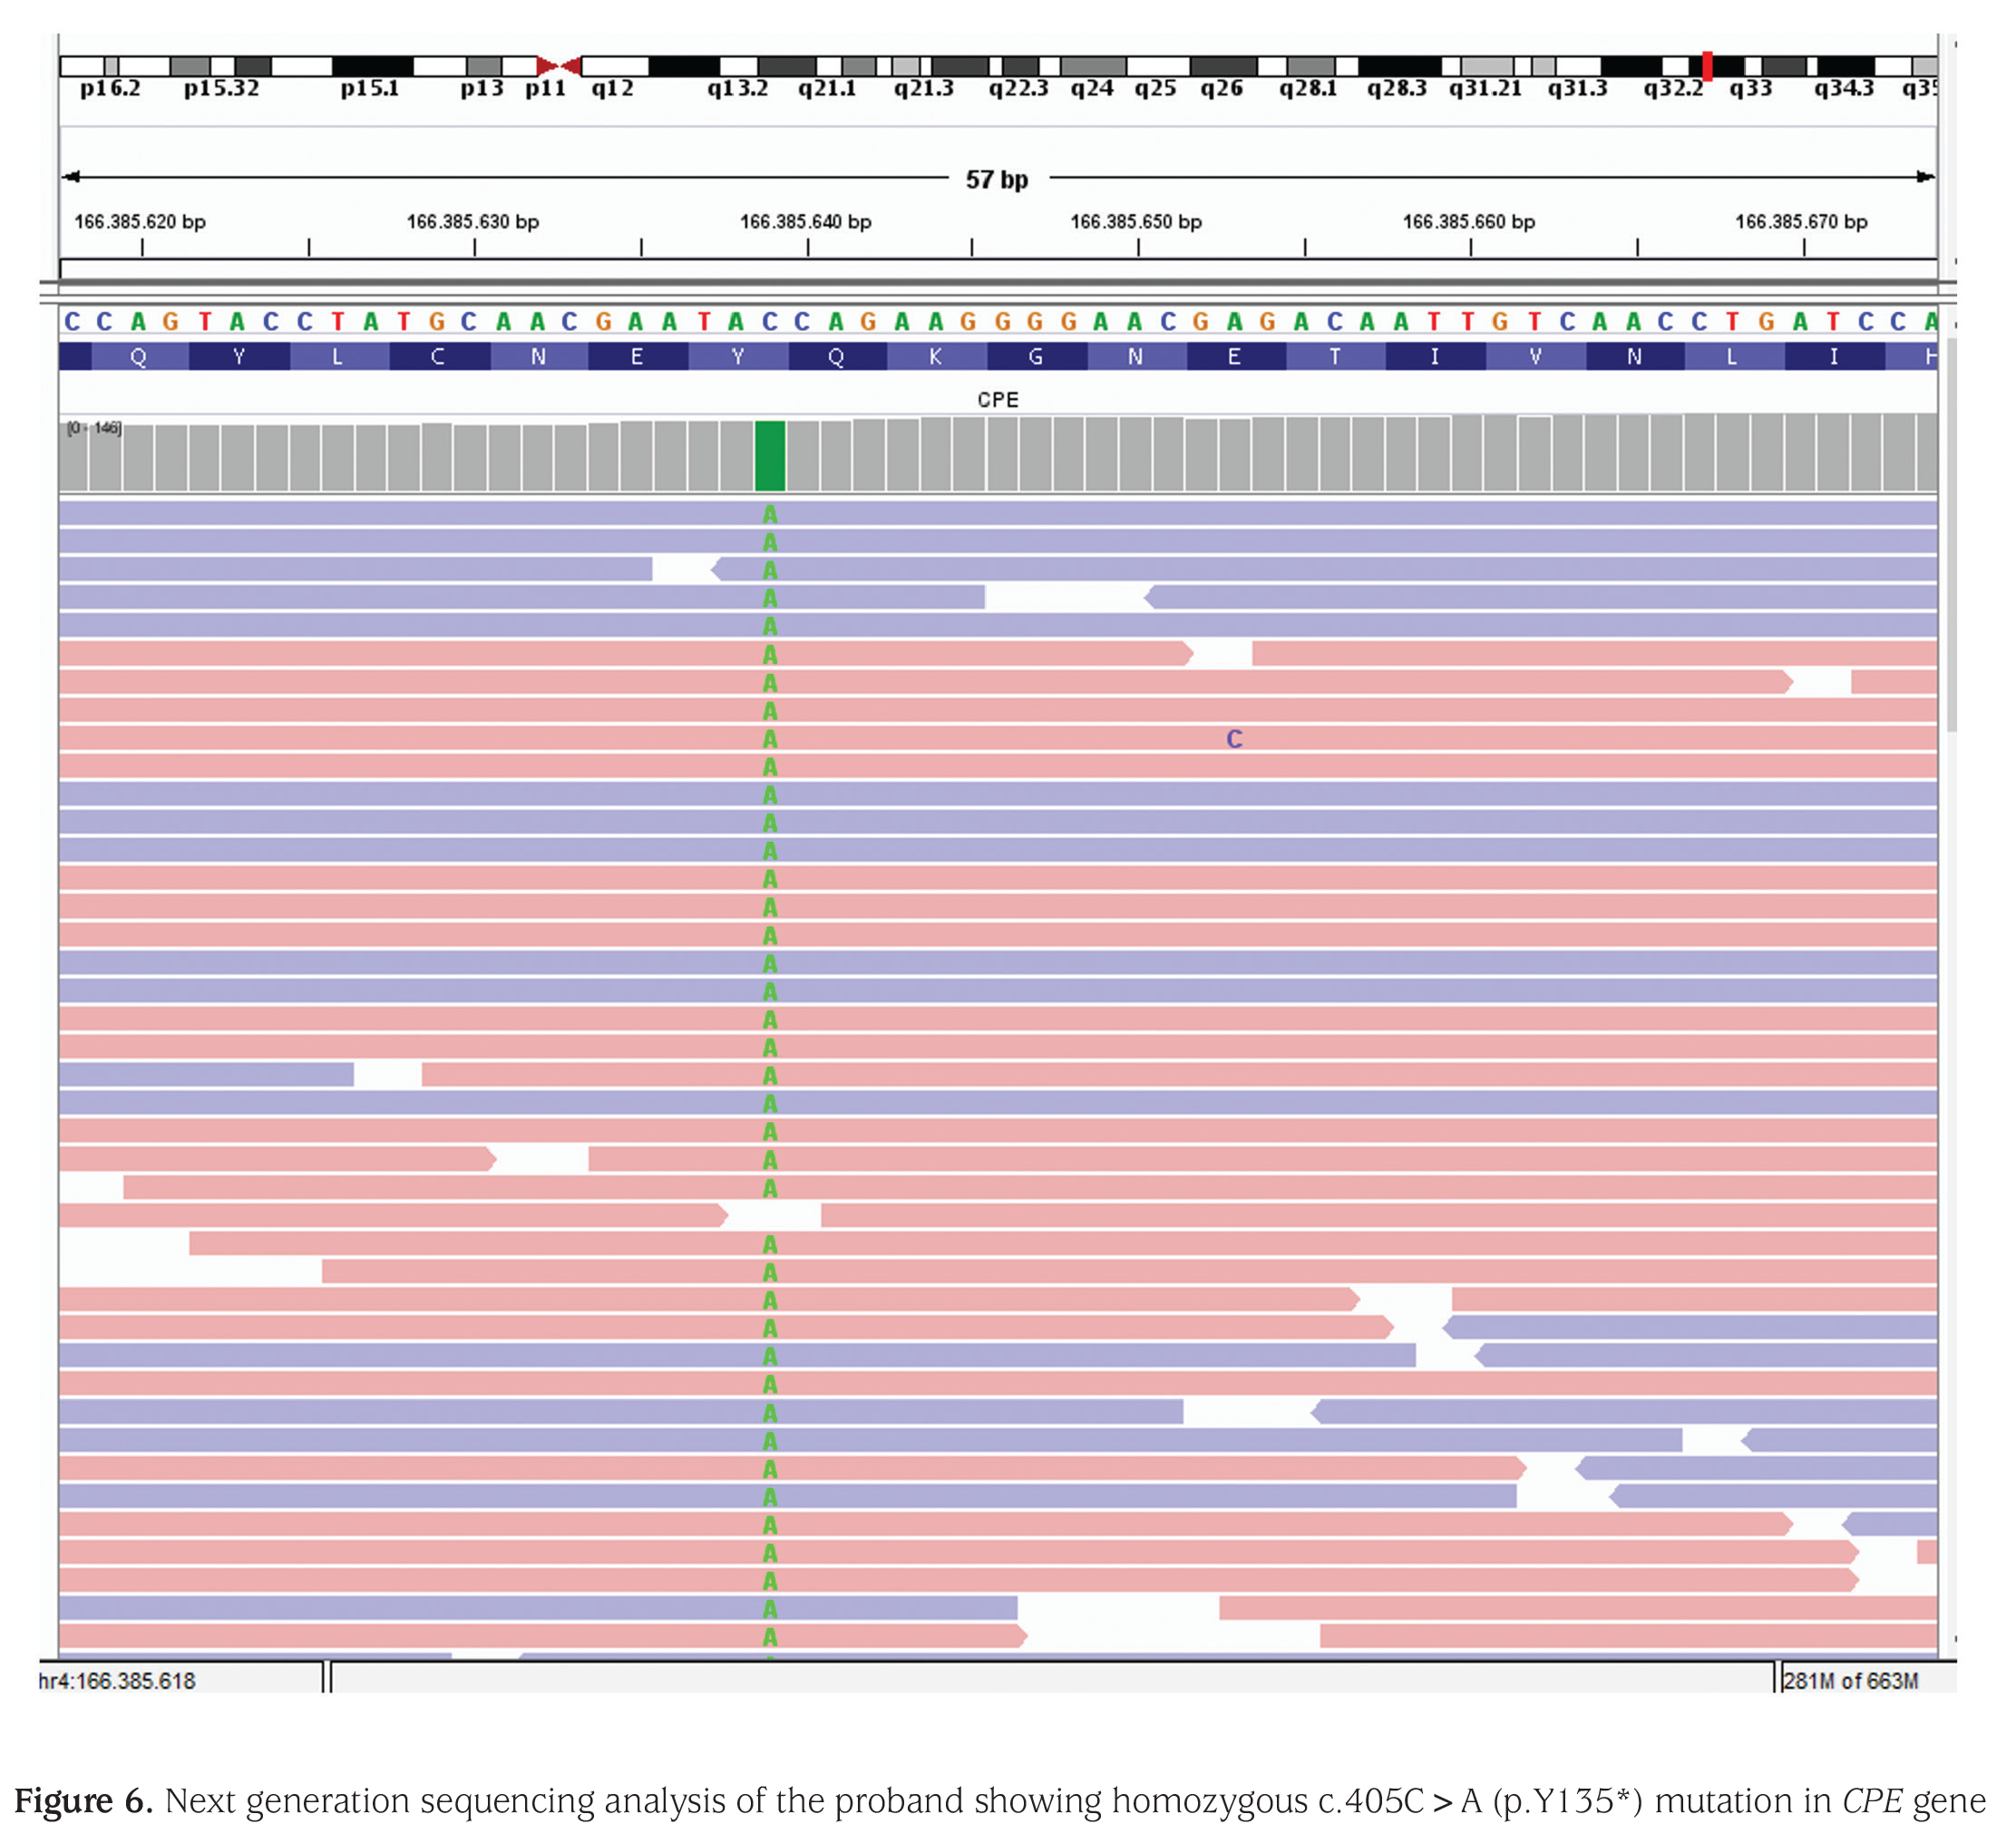This screenshot has width=2016, height=1824.
Task: Click cytoband q21.1 label
Action: click(x=827, y=89)
